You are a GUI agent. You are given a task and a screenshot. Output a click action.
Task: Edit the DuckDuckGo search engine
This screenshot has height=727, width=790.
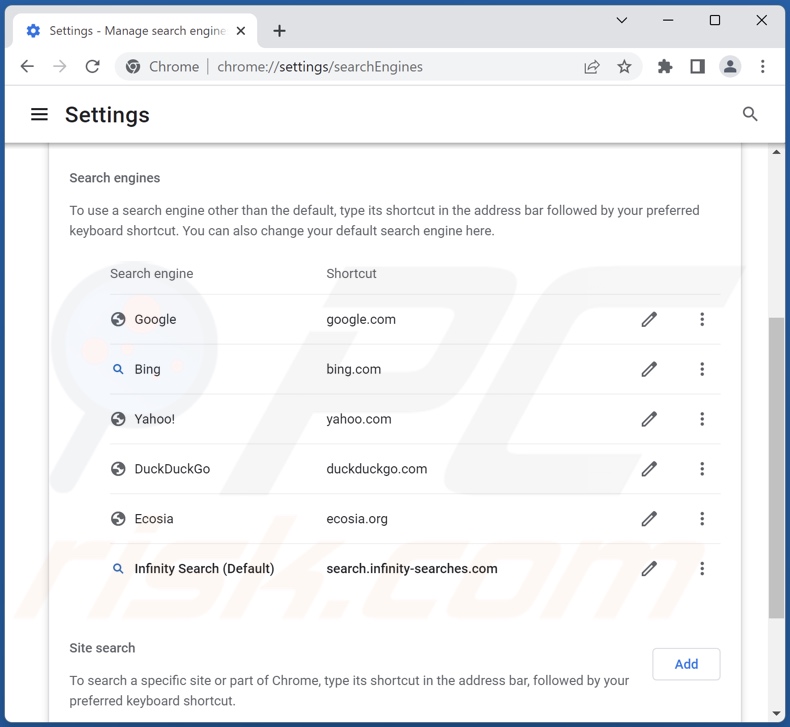[x=649, y=469]
